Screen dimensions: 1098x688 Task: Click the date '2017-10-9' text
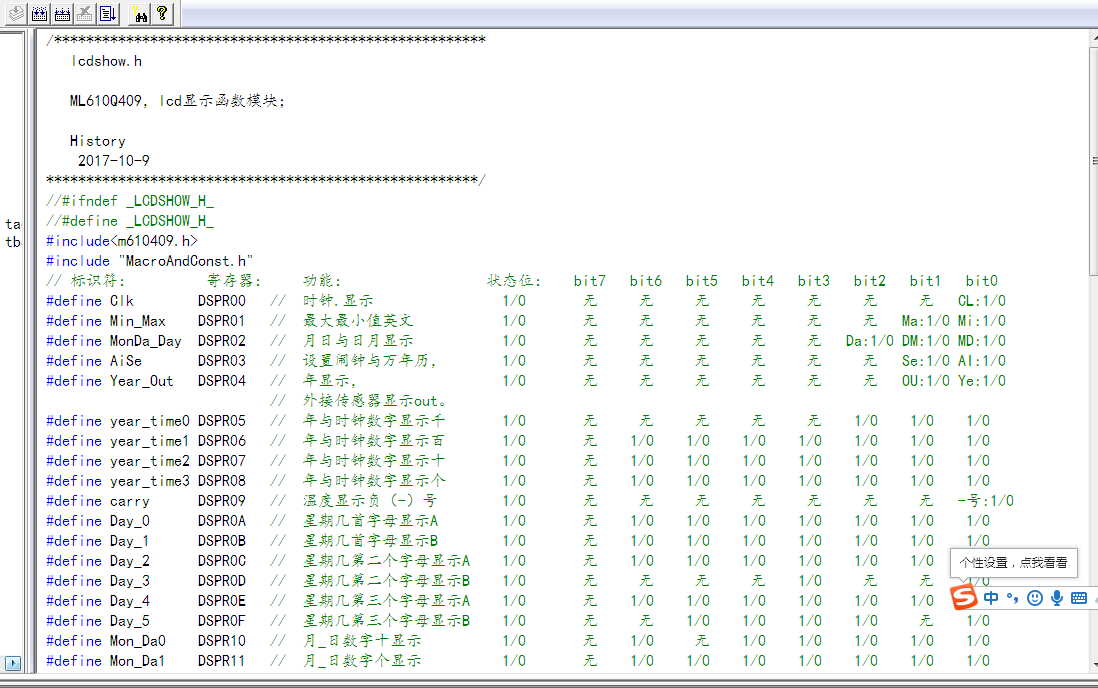click(x=113, y=160)
